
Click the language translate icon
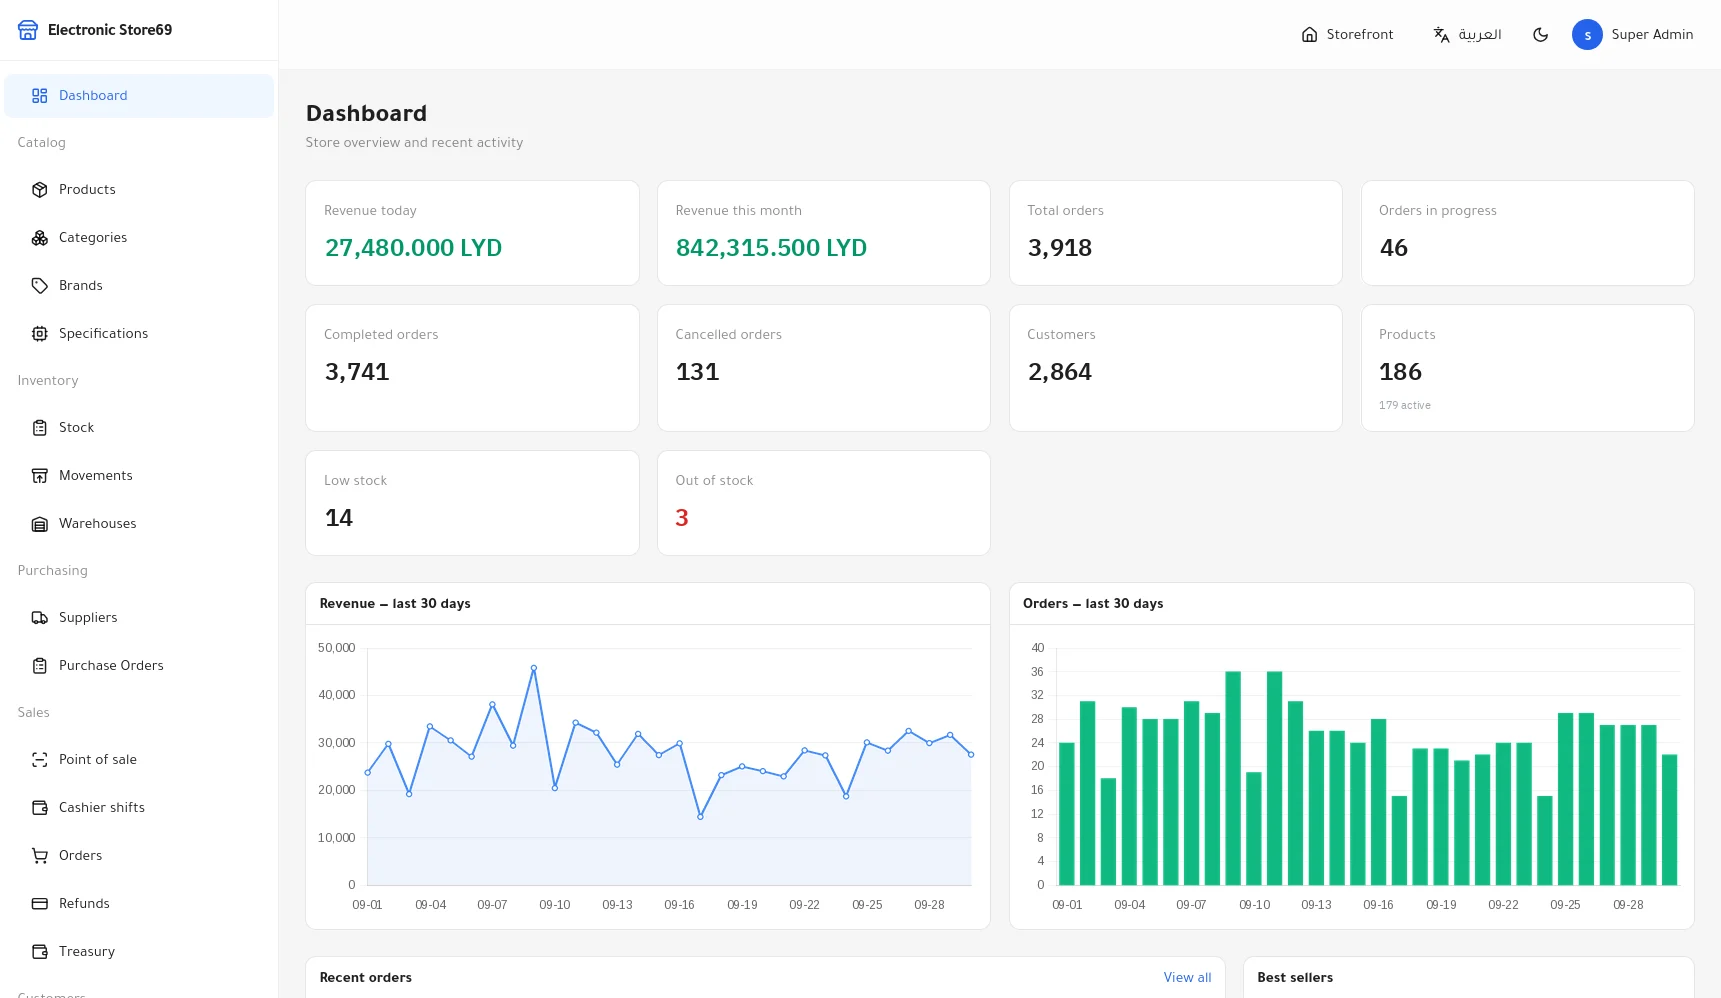[1441, 35]
